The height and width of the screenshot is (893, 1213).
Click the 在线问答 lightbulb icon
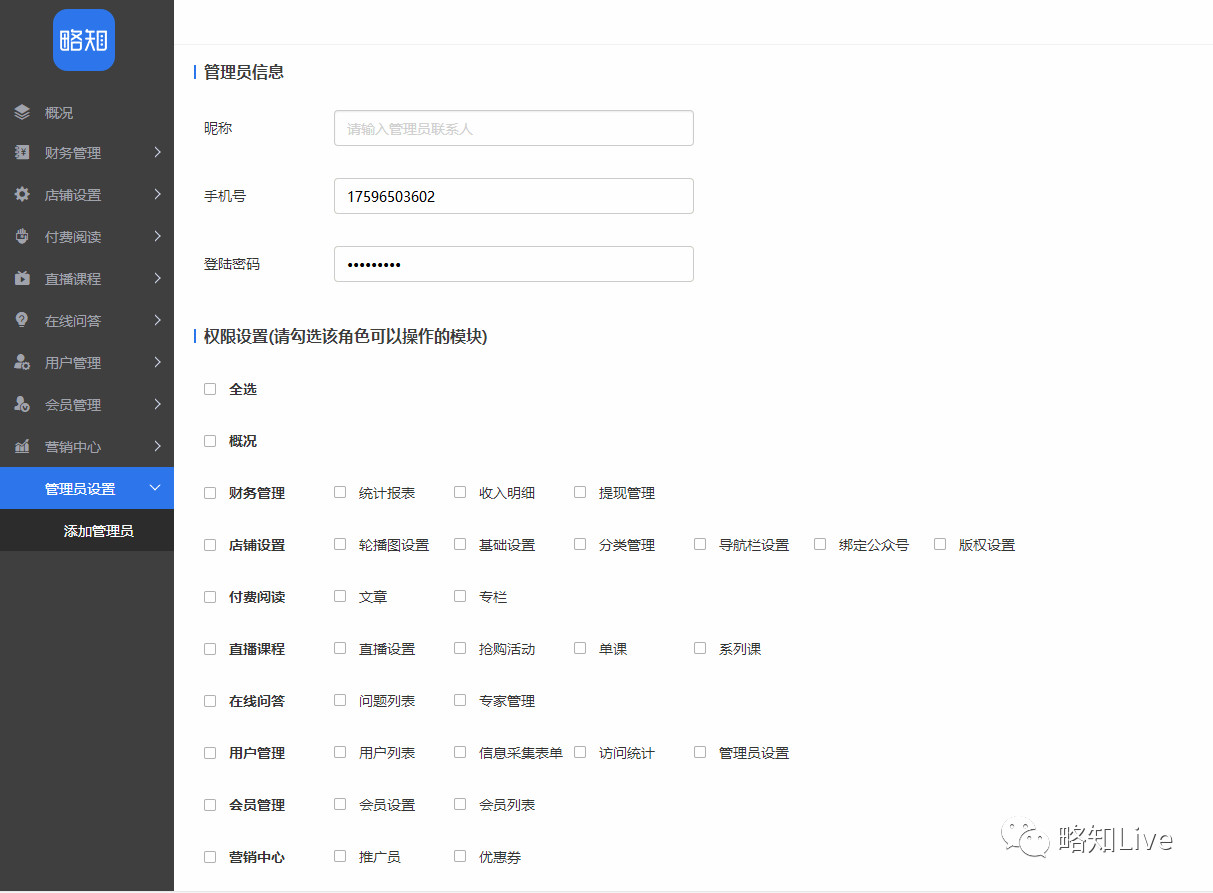coord(22,320)
